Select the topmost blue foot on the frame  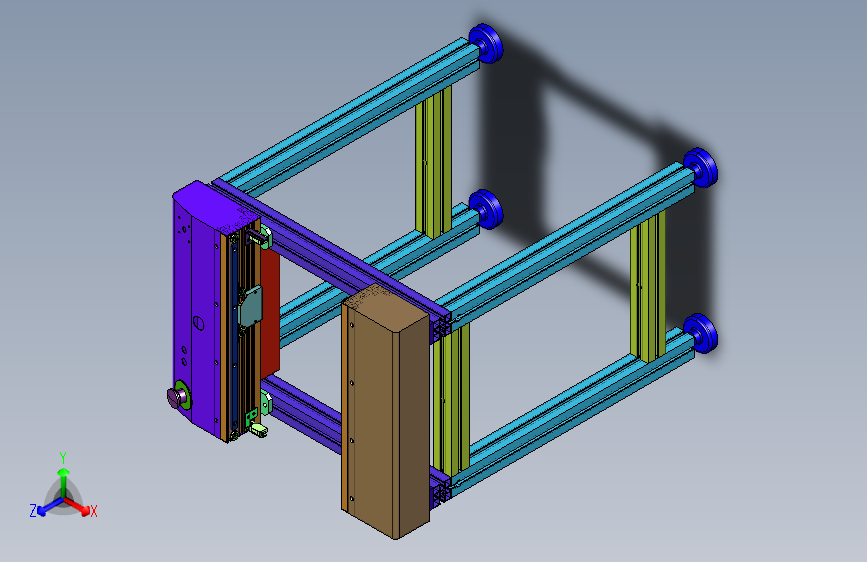click(x=486, y=43)
